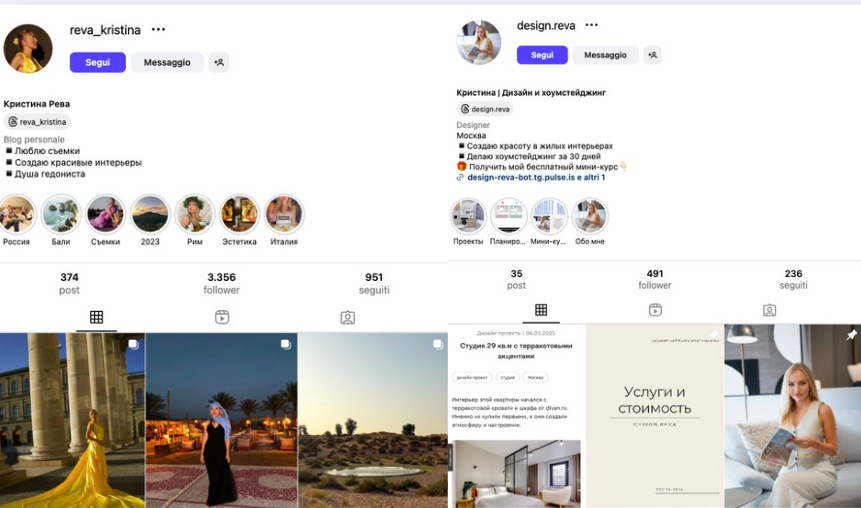
Task: Send Messaggio to design.reva
Action: click(x=605, y=55)
